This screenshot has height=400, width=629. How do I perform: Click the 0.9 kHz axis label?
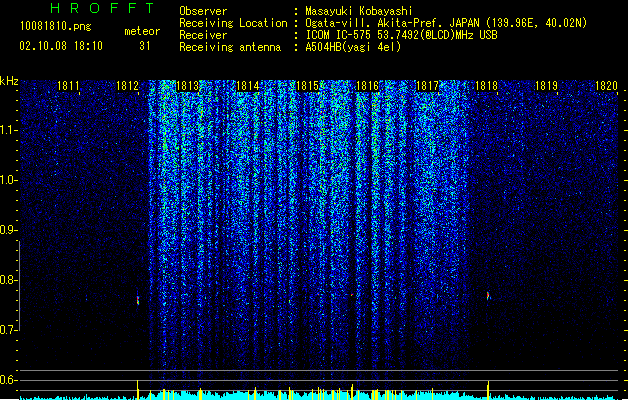(x=8, y=230)
